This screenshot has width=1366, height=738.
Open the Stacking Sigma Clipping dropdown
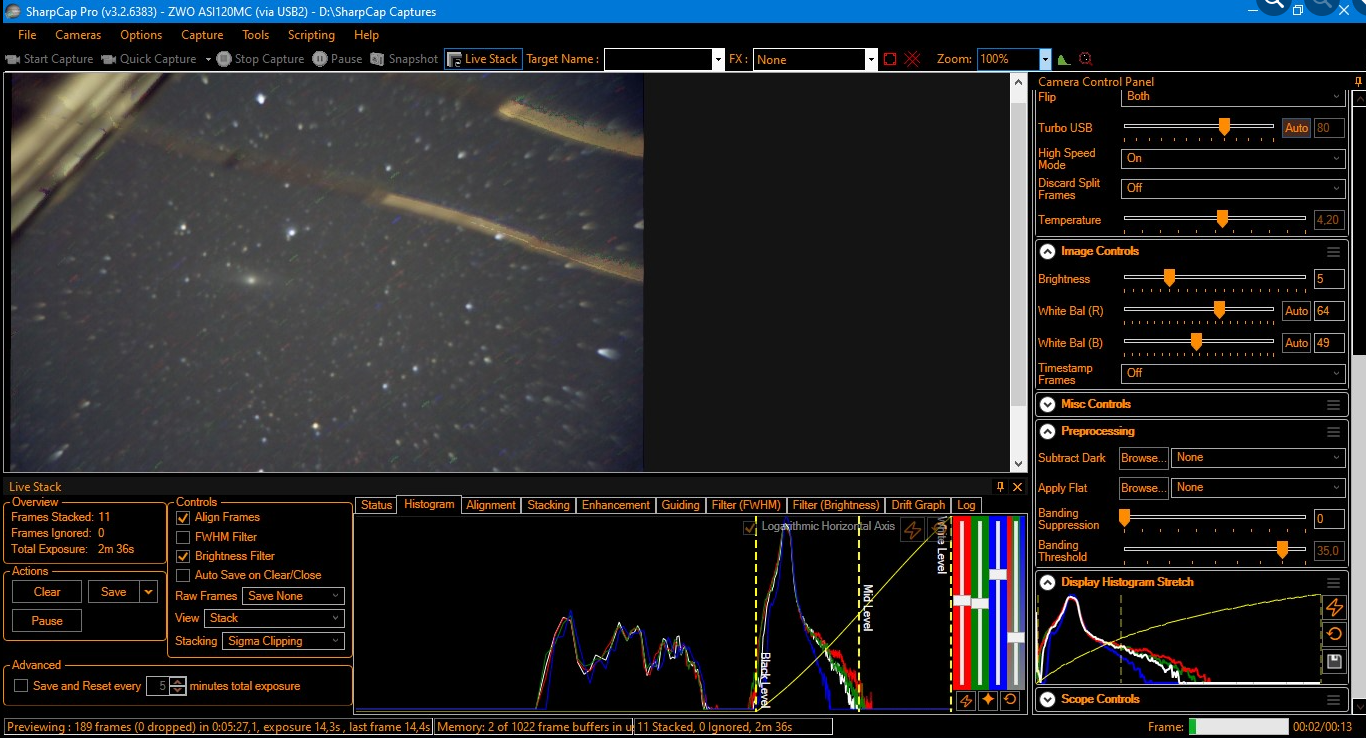coord(283,641)
